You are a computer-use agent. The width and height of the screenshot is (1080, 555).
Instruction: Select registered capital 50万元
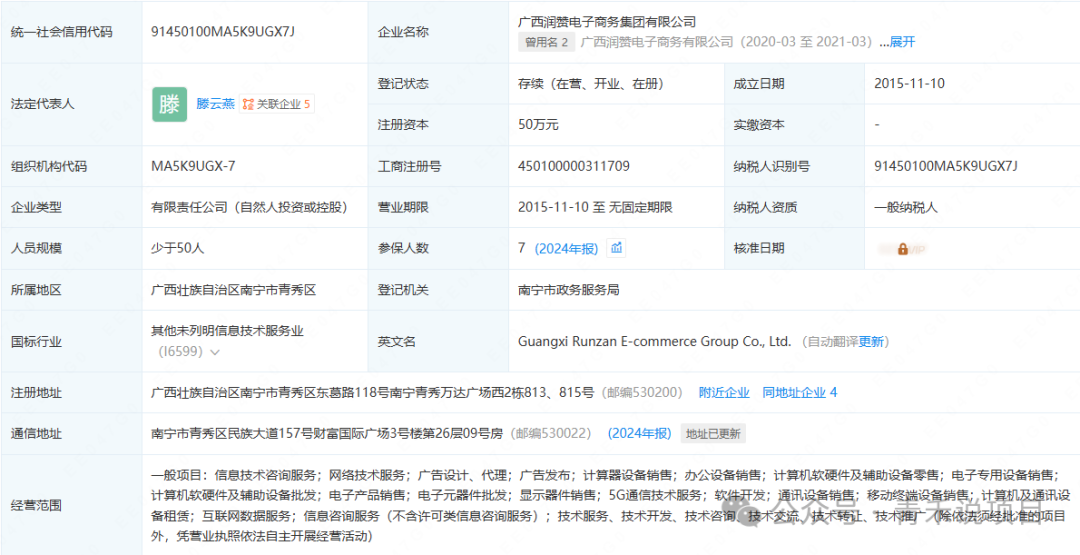click(x=538, y=125)
